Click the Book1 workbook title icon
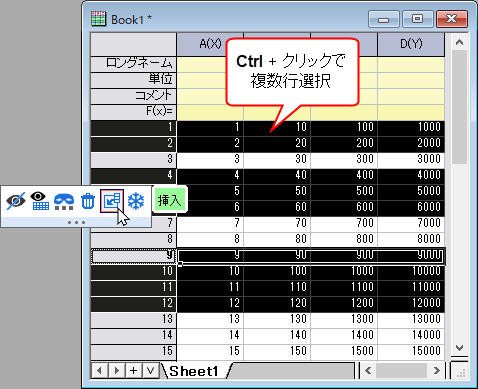This screenshot has height=389, width=478. pyautogui.click(x=98, y=19)
